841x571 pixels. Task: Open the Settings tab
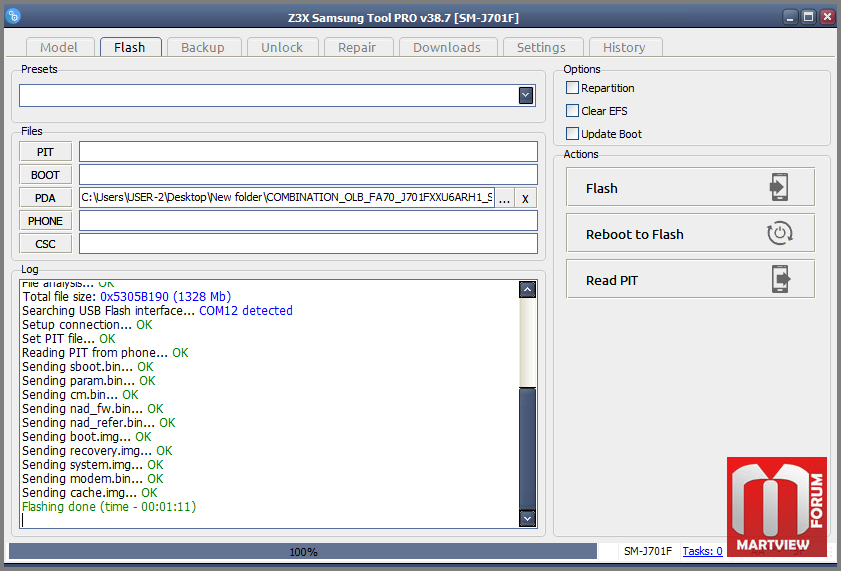click(542, 47)
